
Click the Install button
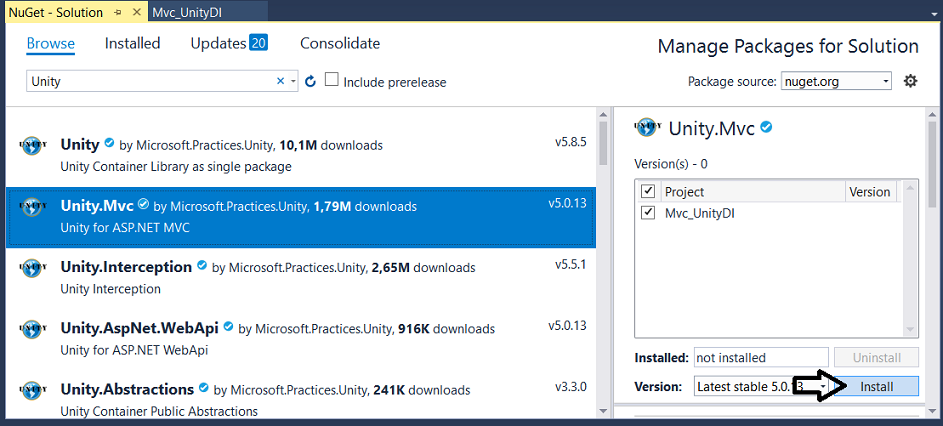[x=876, y=386]
